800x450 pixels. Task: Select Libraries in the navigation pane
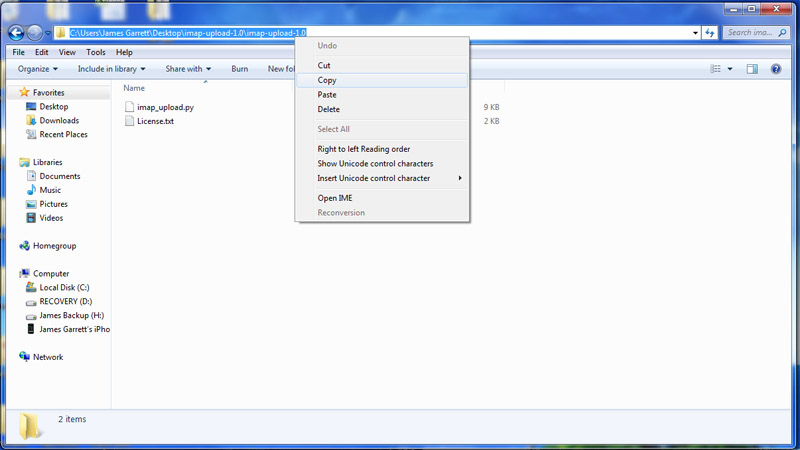click(47, 162)
